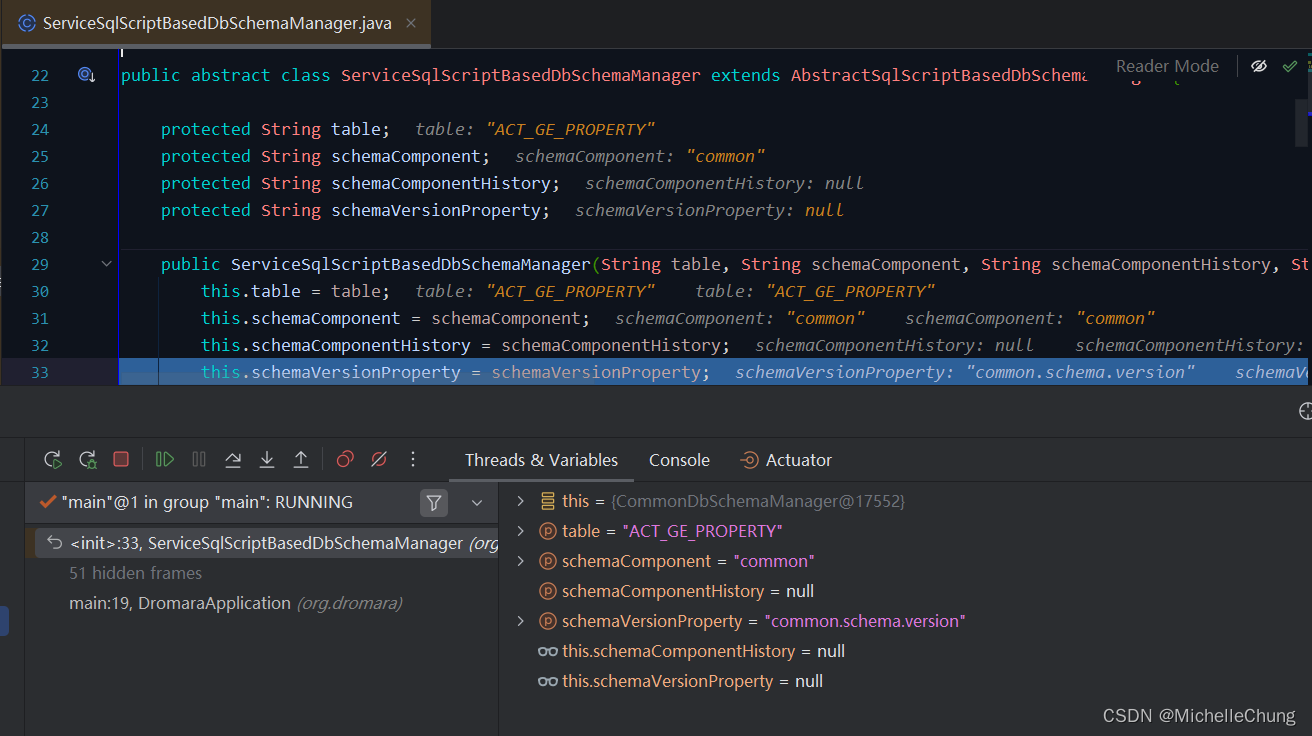Image resolution: width=1312 pixels, height=736 pixels.
Task: Open the View Breakpoints dialog
Action: coord(345,459)
